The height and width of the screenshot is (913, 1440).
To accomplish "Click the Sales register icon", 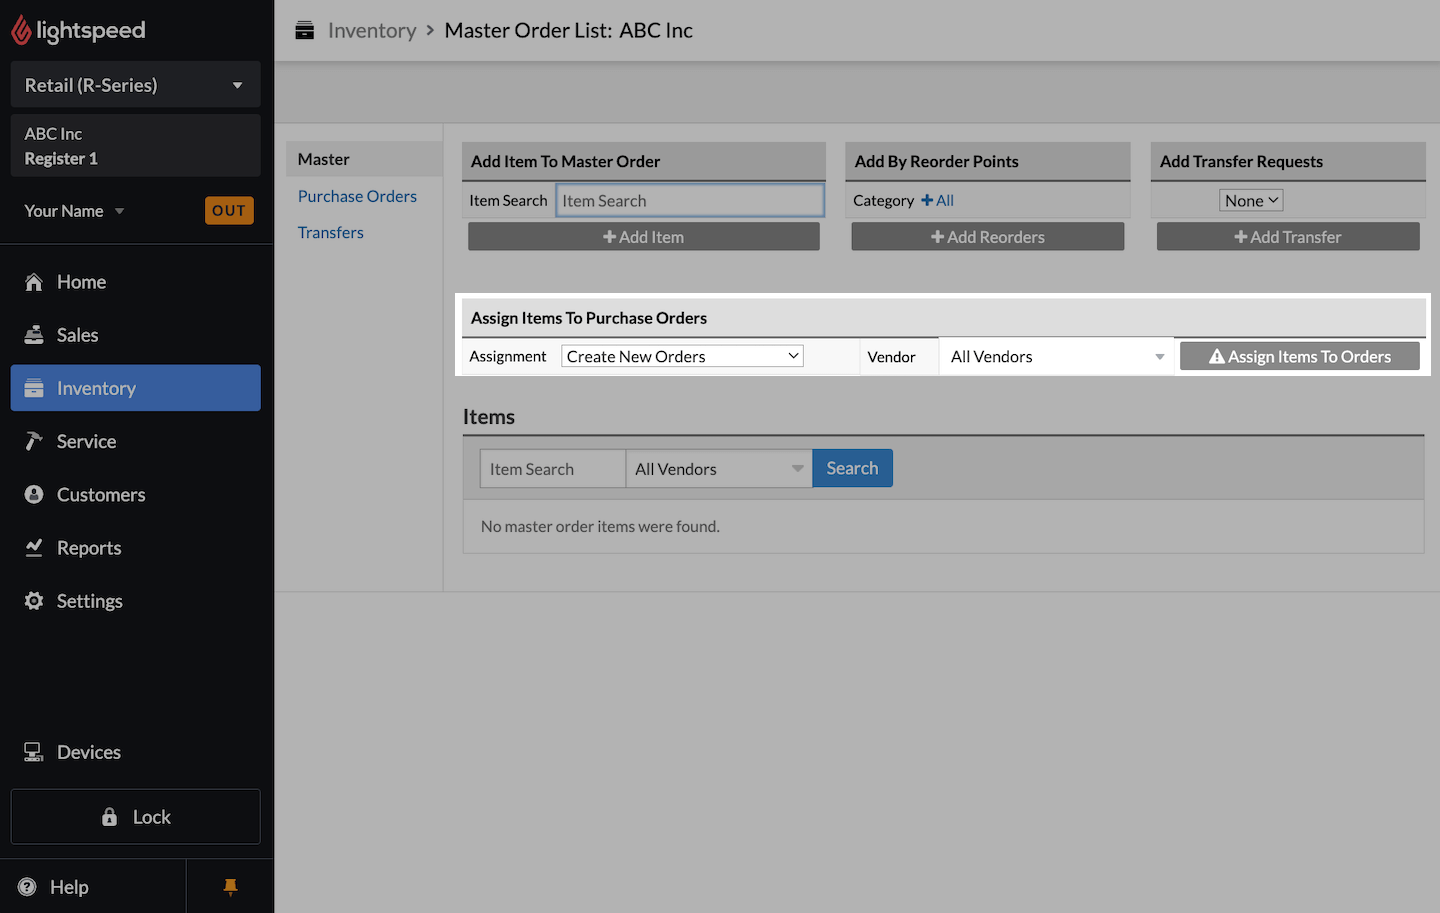I will click(34, 335).
